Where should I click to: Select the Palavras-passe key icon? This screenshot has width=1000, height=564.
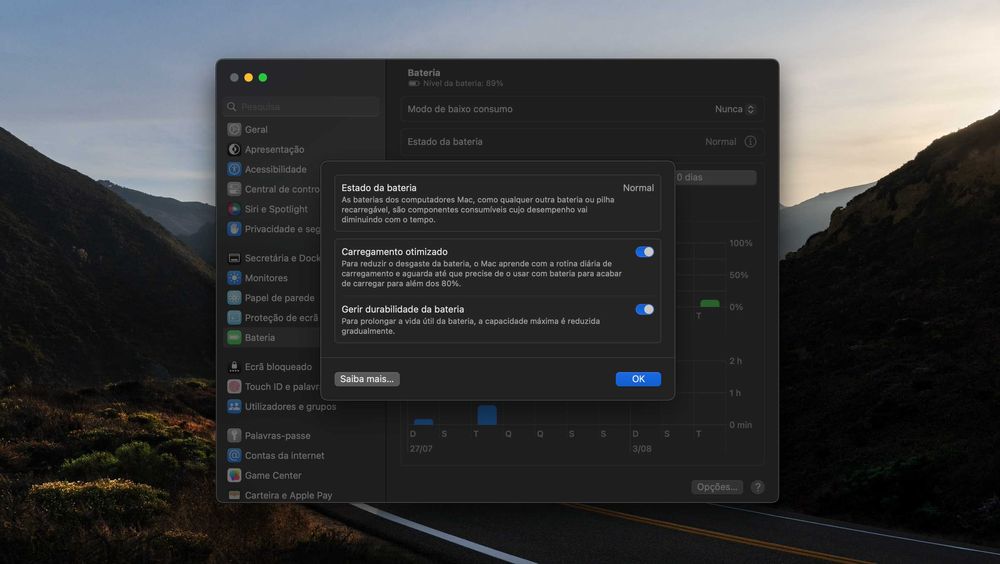tap(234, 436)
